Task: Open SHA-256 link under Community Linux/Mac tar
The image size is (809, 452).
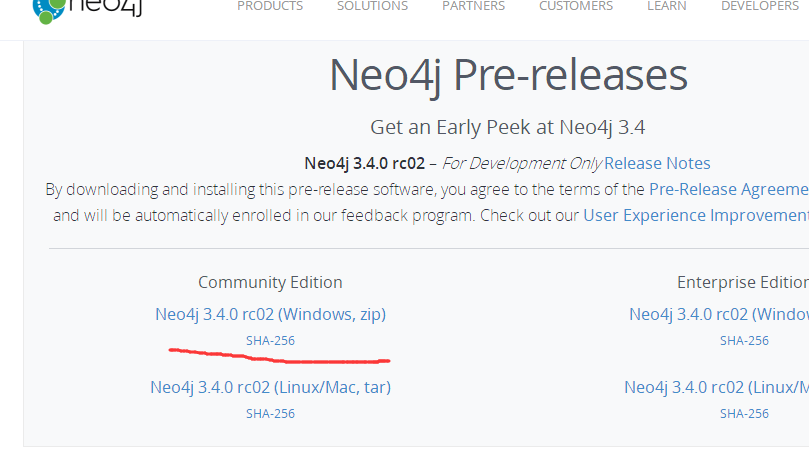Action: (x=270, y=413)
